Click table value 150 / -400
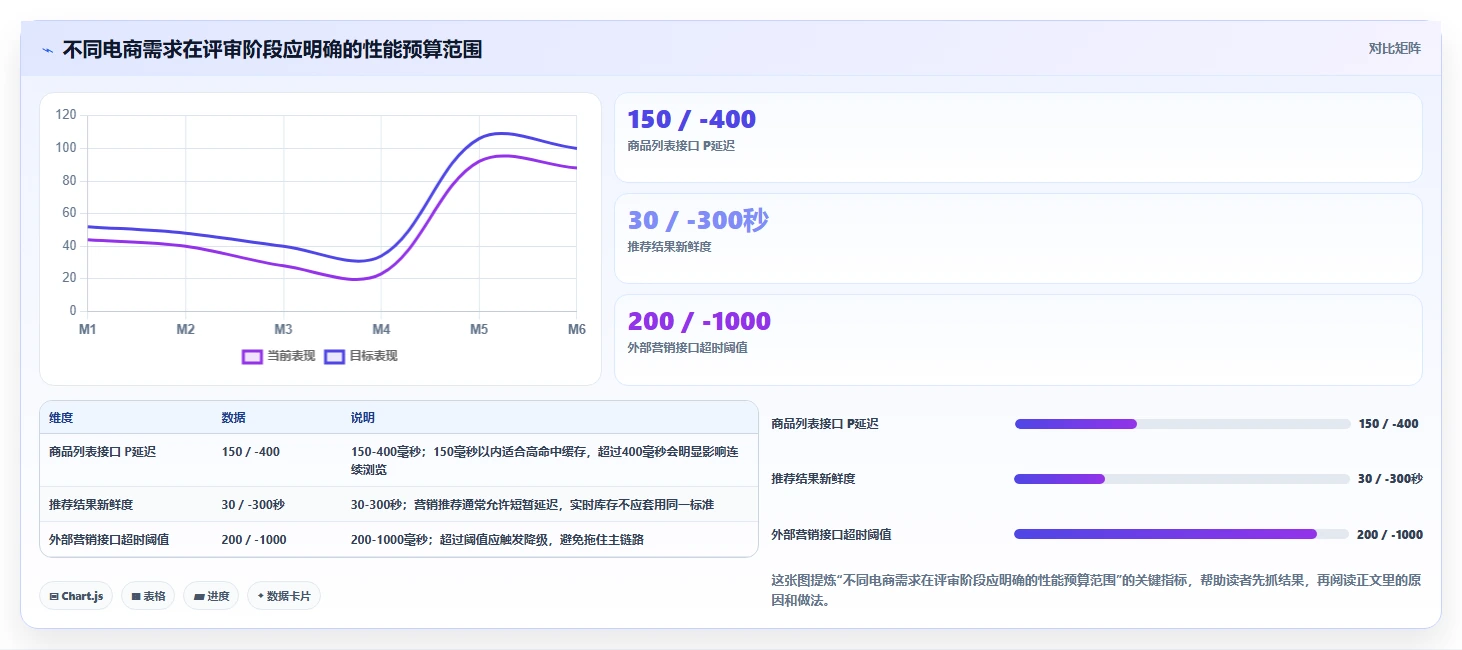Viewport: 1462px width, 650px height. (x=251, y=452)
